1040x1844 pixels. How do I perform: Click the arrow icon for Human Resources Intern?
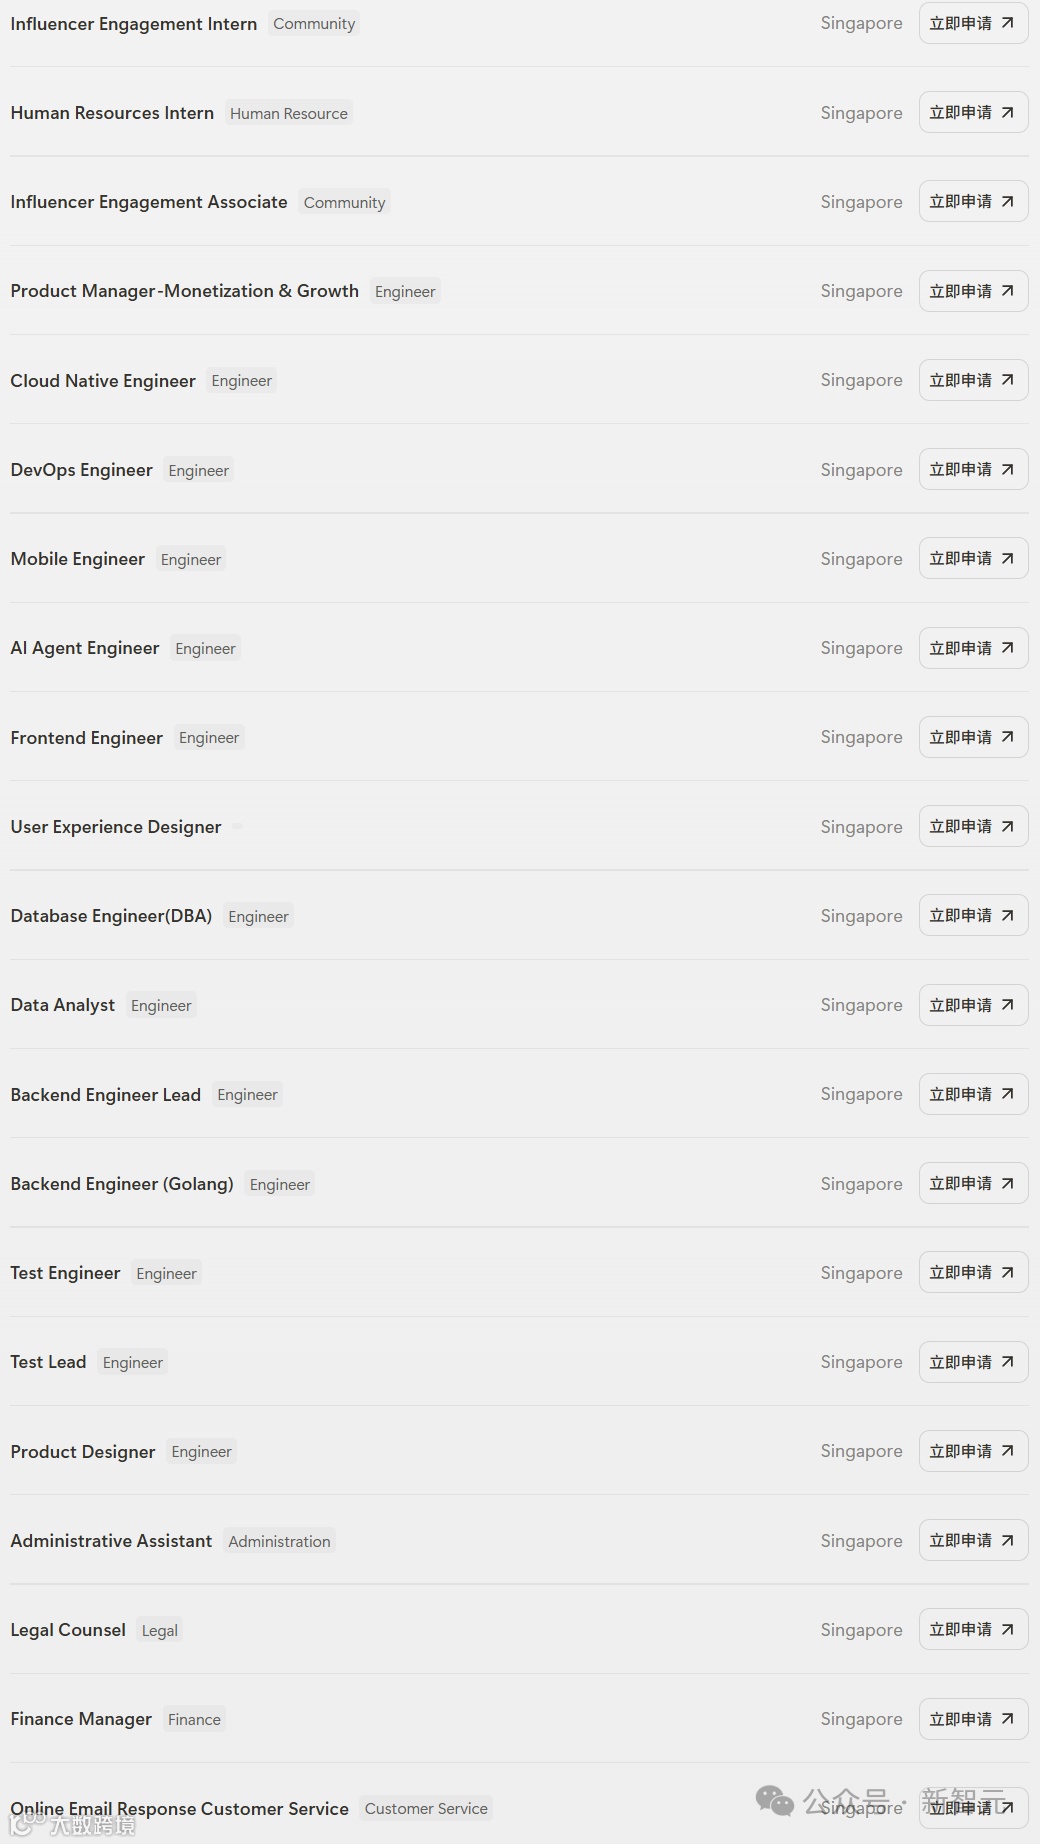(x=1007, y=113)
